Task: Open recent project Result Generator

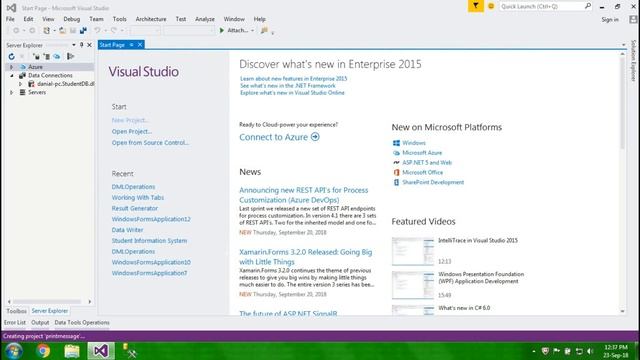Action: pos(135,208)
